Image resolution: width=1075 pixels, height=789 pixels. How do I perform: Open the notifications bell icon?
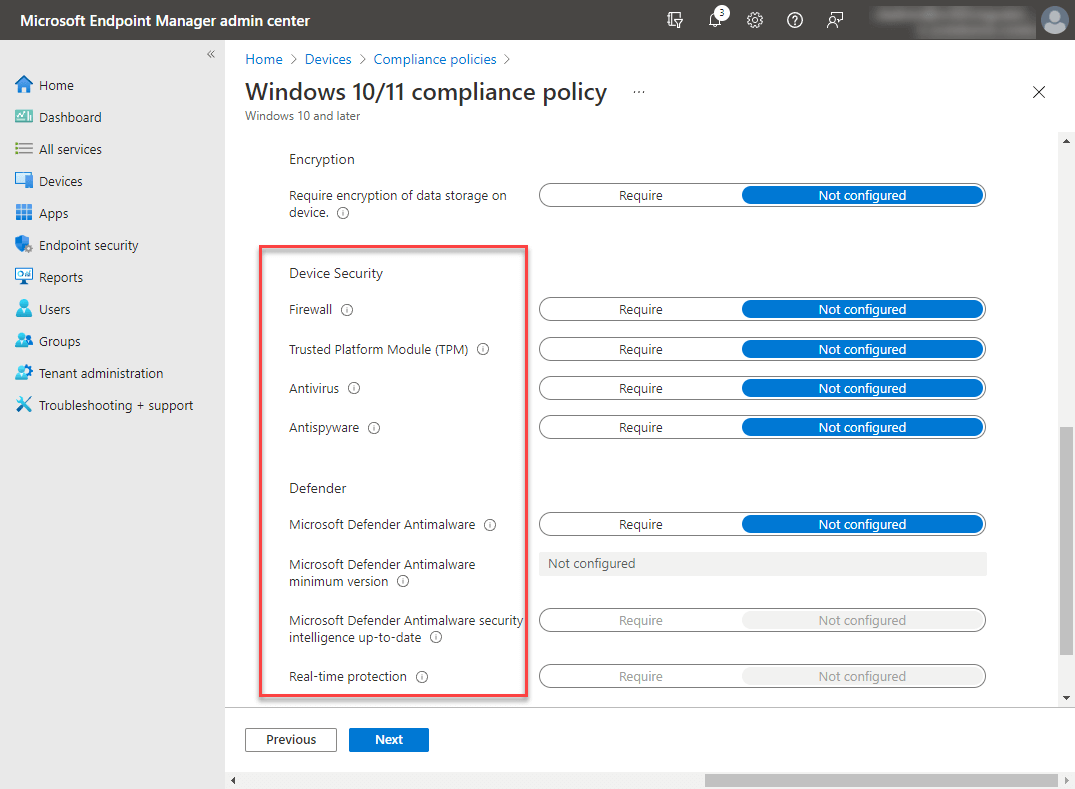point(716,19)
